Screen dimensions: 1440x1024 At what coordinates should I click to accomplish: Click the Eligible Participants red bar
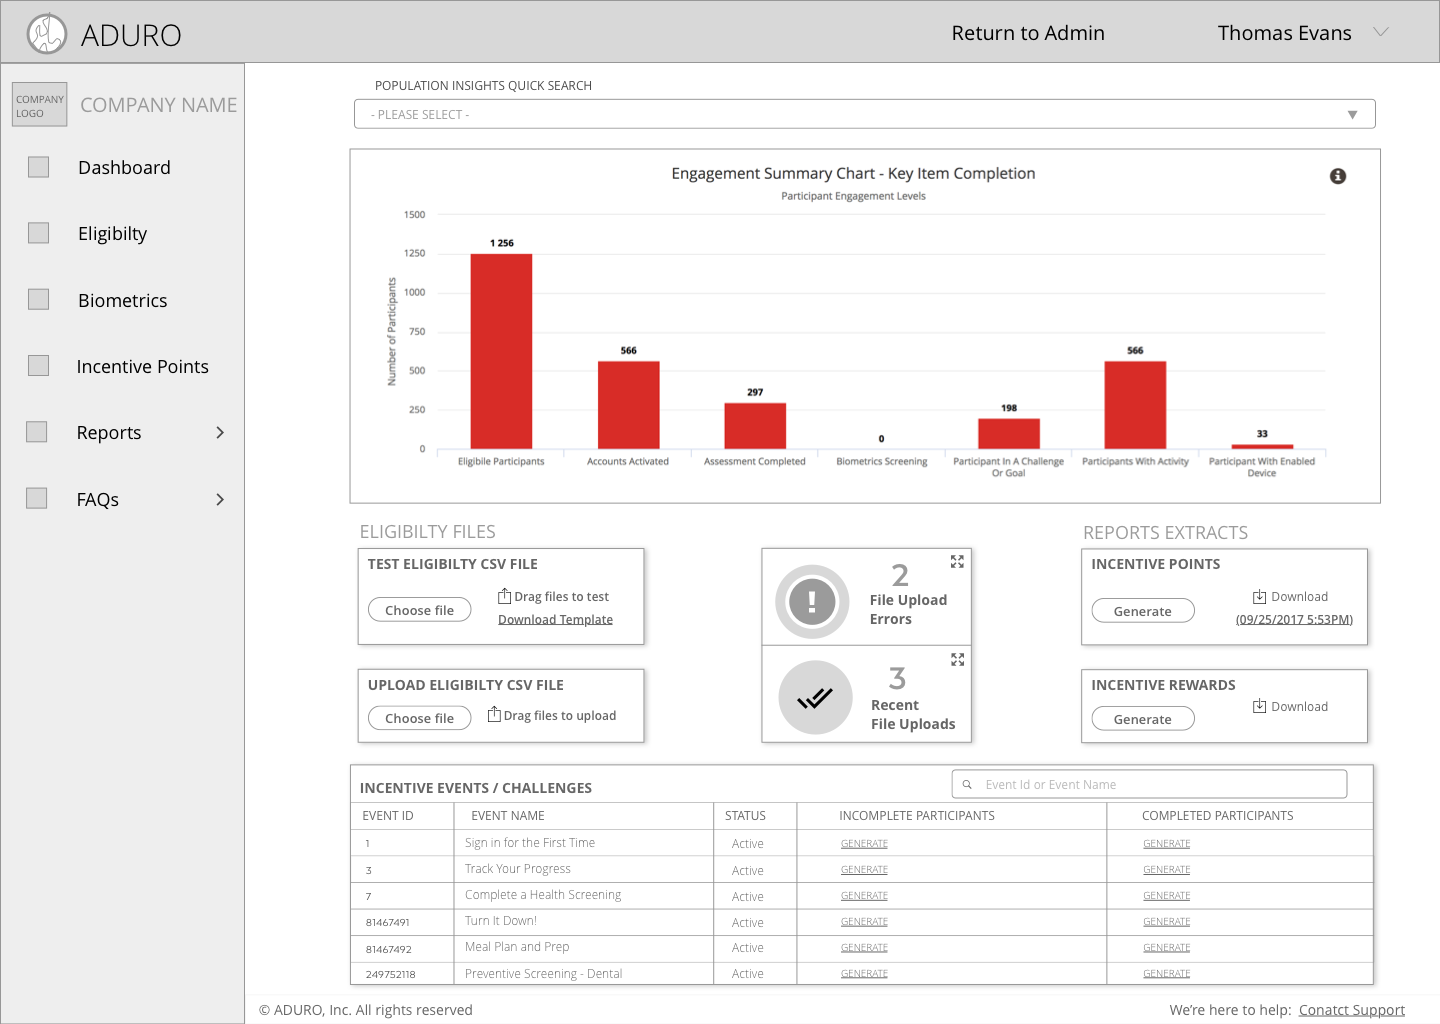pyautogui.click(x=501, y=351)
